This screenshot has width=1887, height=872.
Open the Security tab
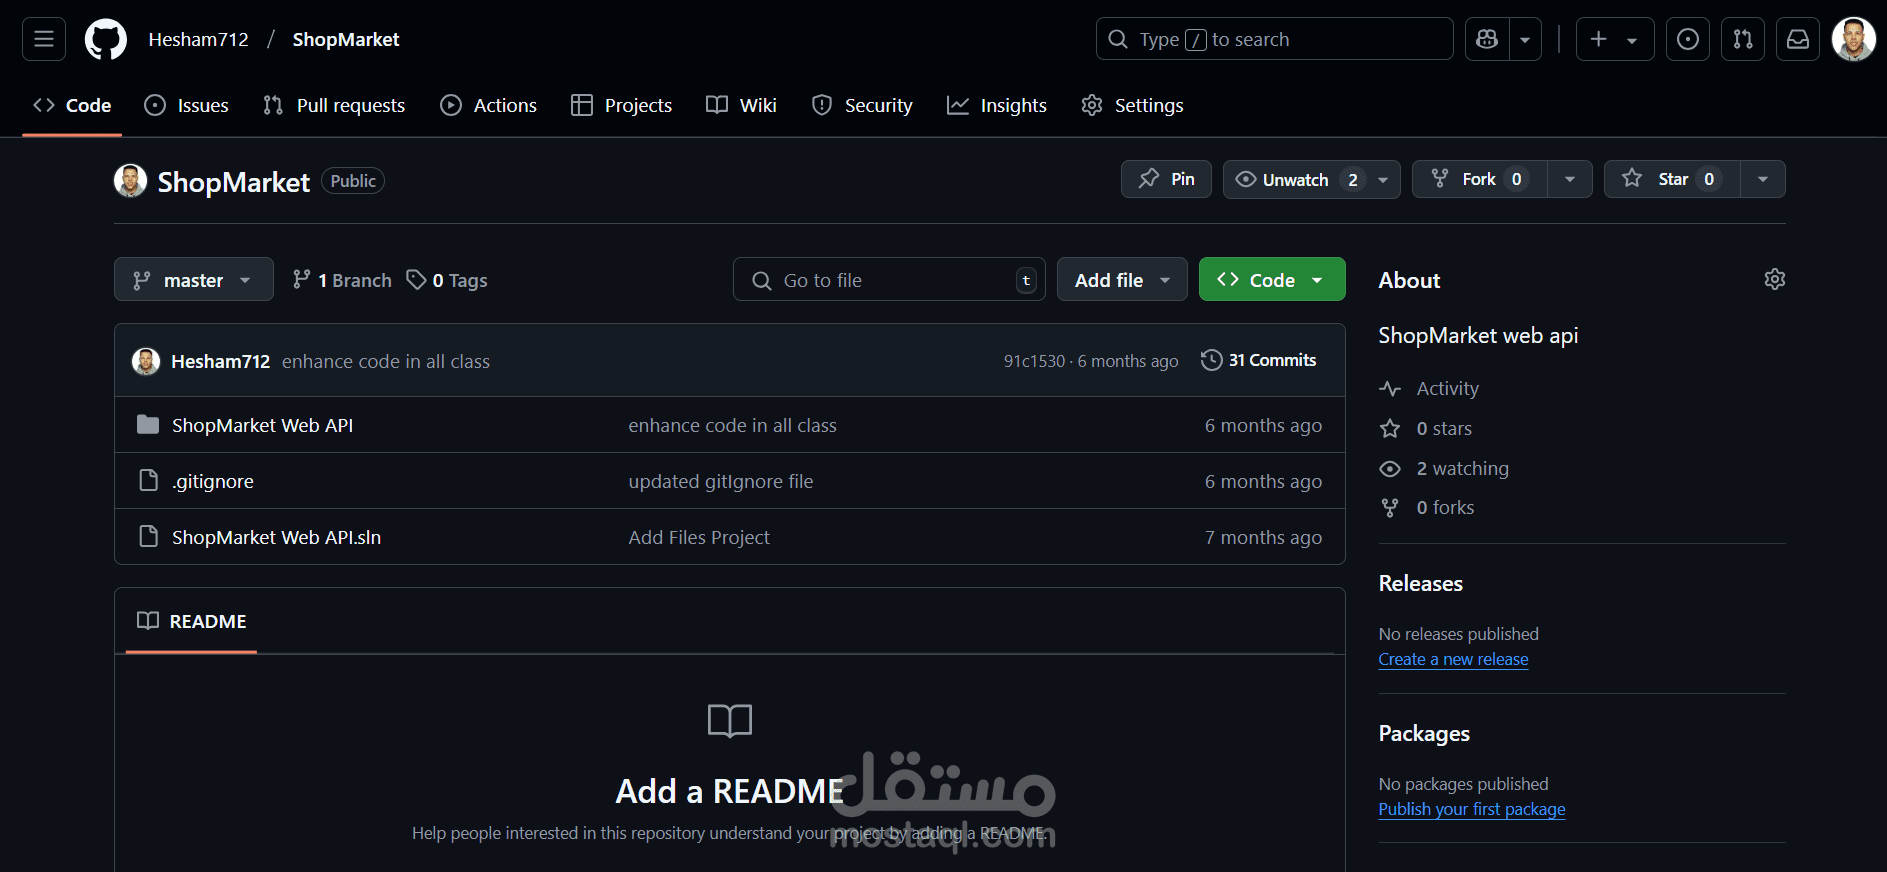[862, 105]
